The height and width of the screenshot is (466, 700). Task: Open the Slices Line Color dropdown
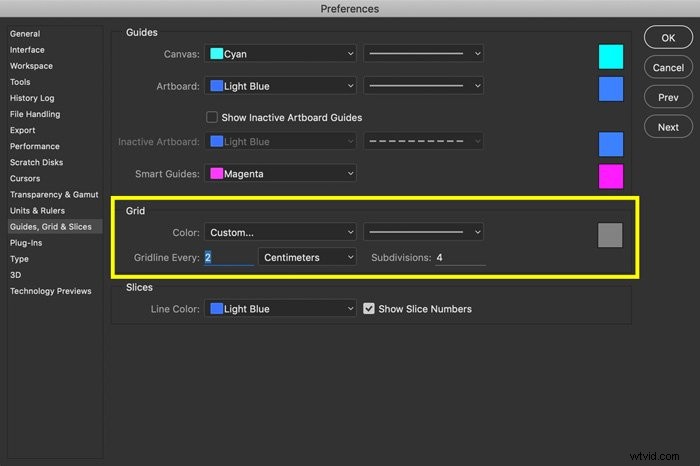pos(280,308)
